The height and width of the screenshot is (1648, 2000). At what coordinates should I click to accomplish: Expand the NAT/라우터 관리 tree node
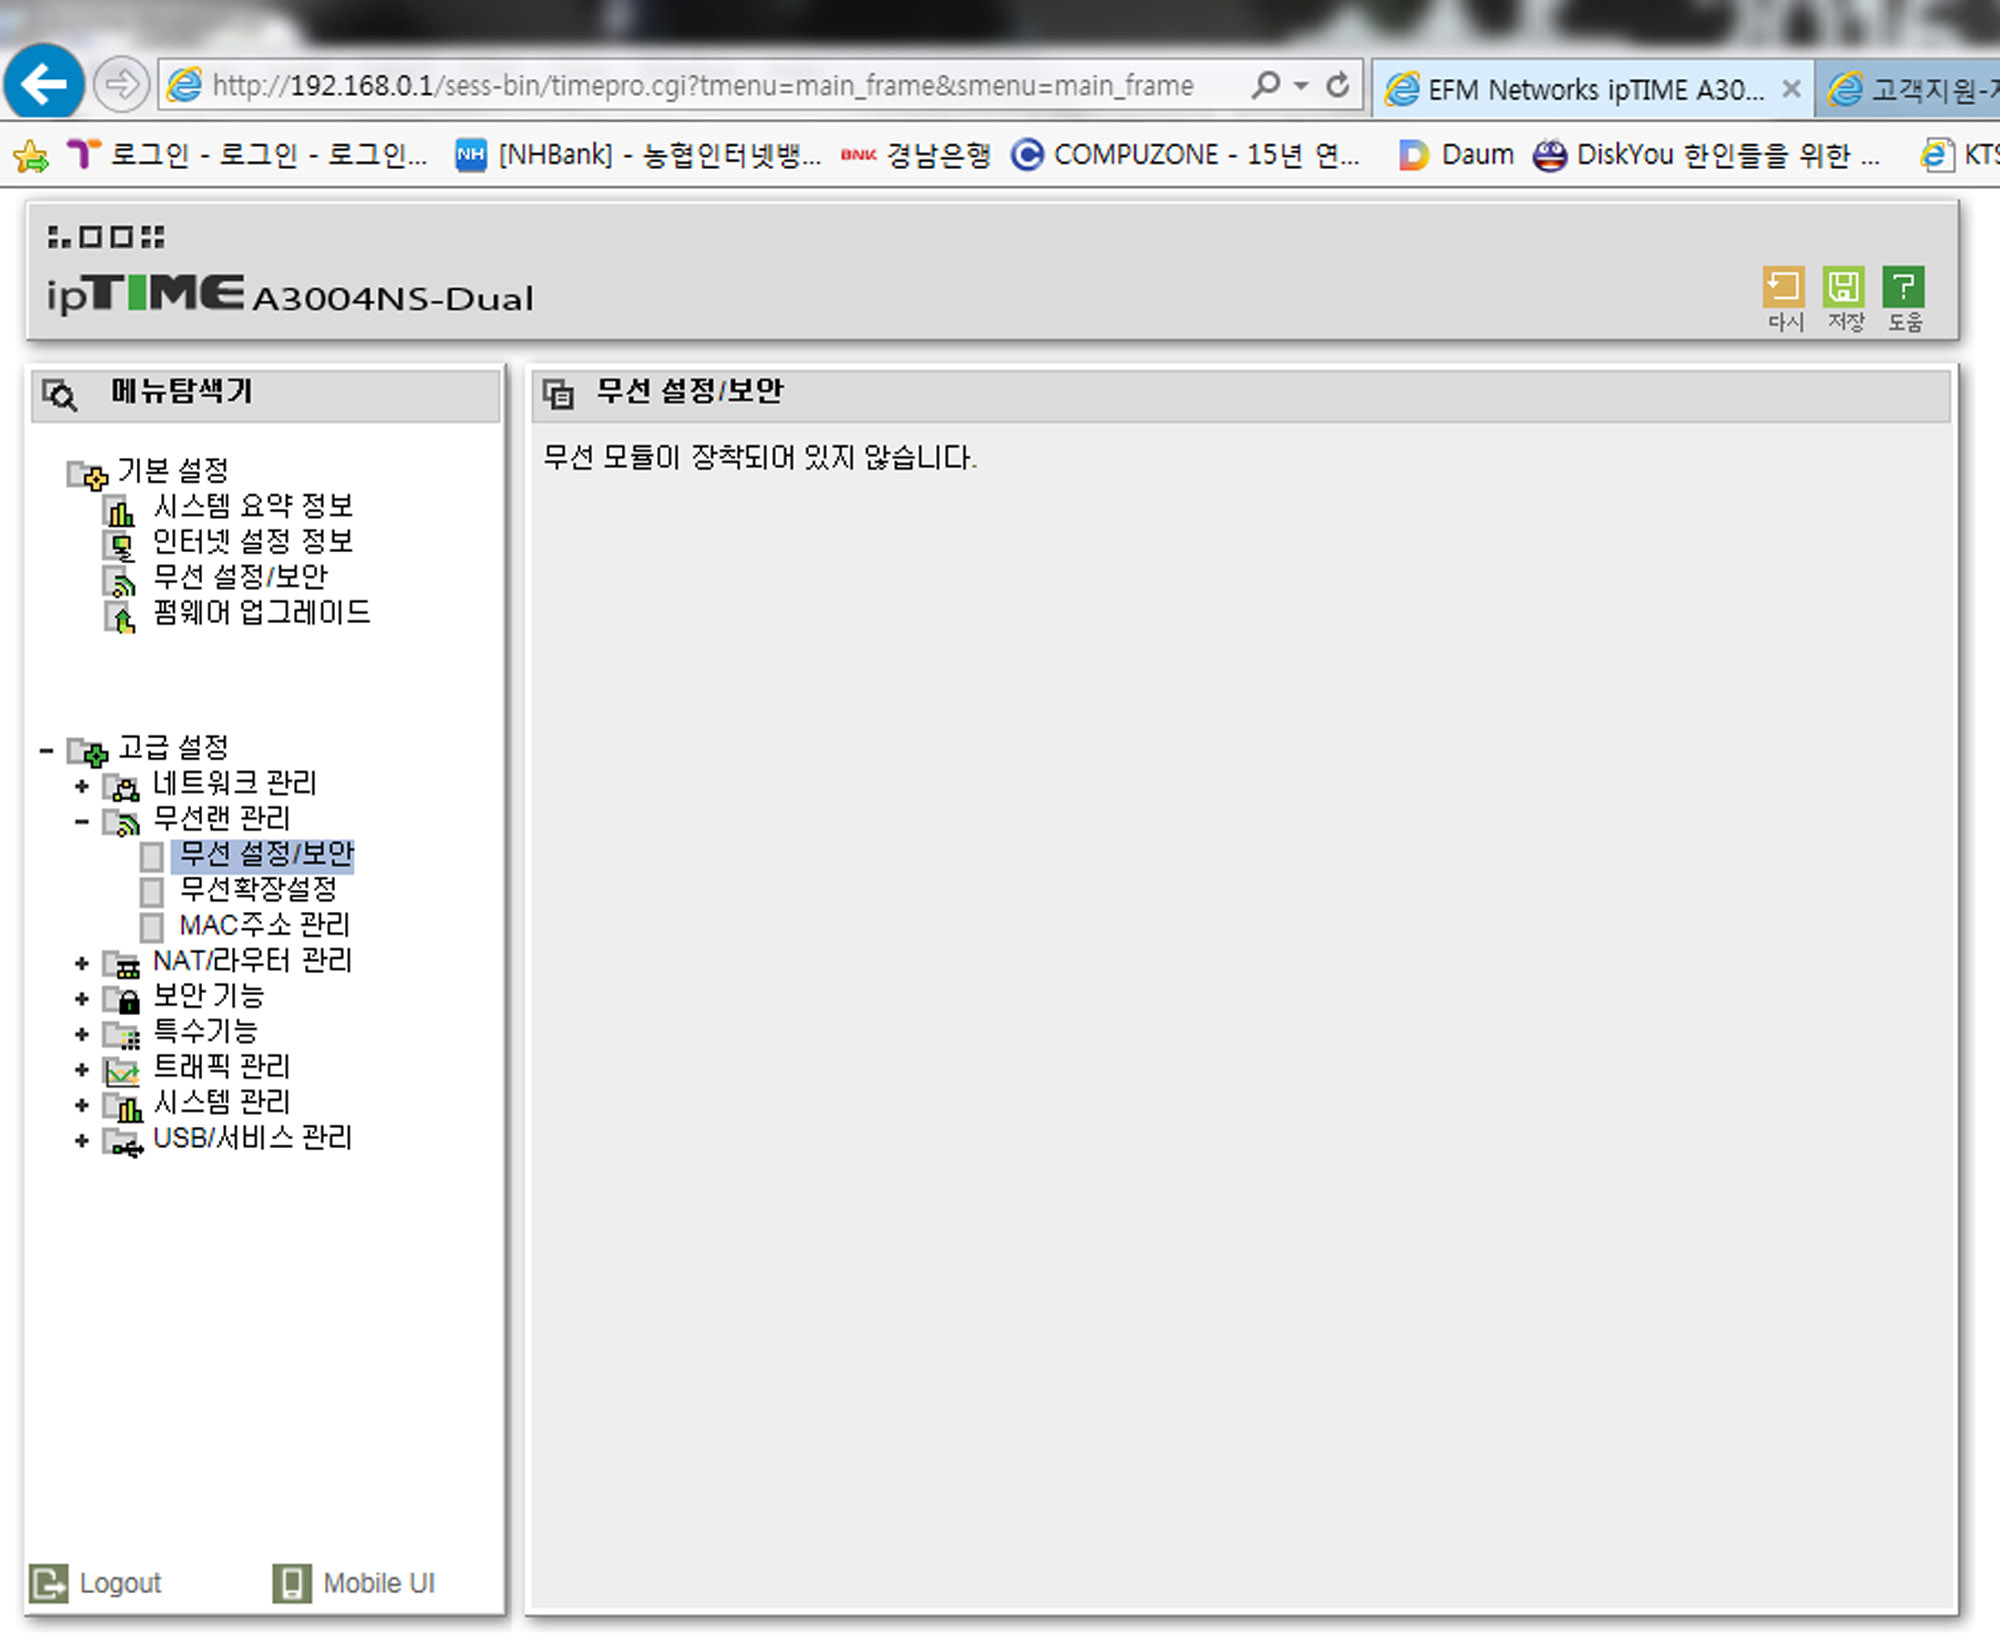pos(82,964)
